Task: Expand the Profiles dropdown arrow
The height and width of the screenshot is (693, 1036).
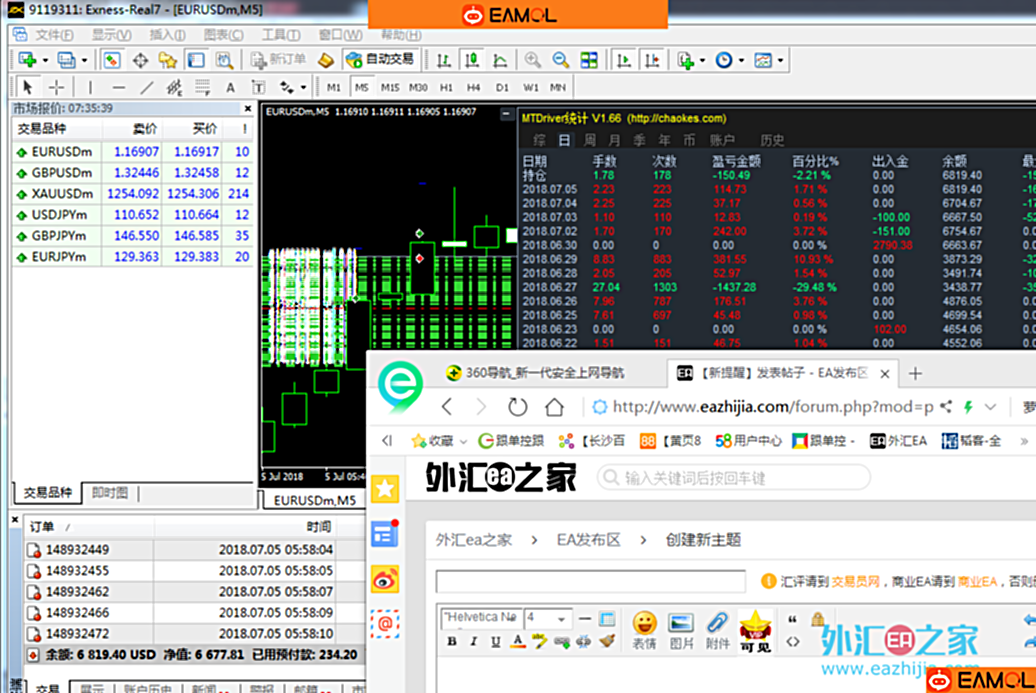Action: tap(85, 61)
